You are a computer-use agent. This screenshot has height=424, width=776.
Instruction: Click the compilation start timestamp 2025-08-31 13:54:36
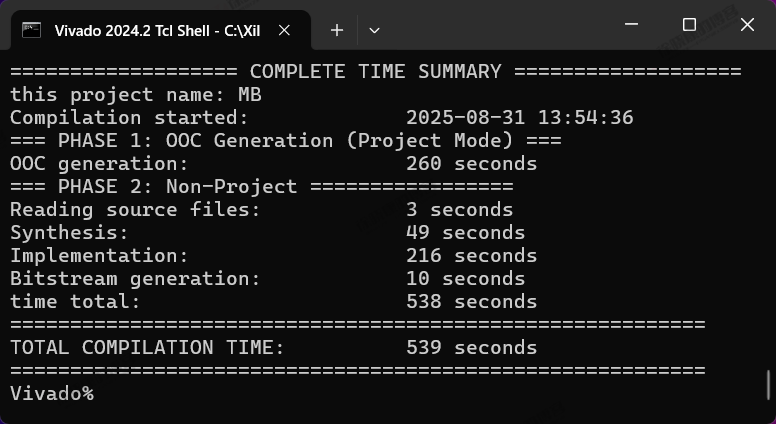tap(520, 118)
